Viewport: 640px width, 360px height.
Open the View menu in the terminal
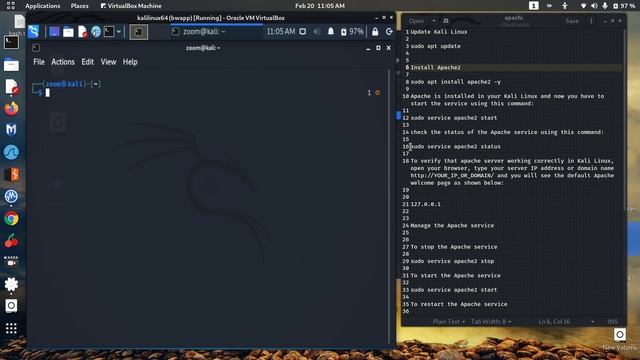click(x=108, y=62)
